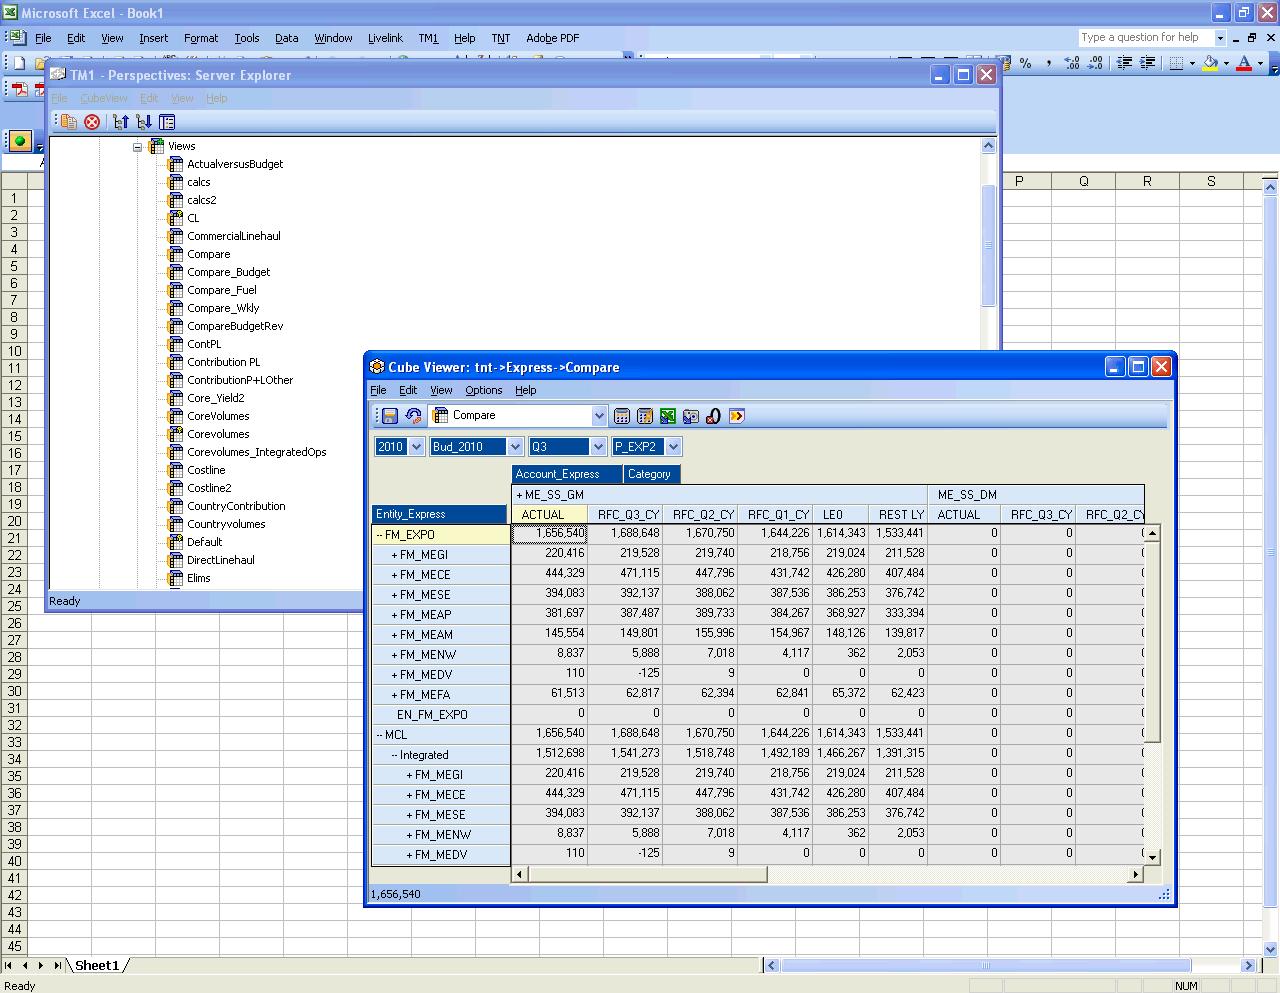The height and width of the screenshot is (993, 1280).
Task: Click Decrease Indent icon in Excel
Action: (x=1124, y=63)
